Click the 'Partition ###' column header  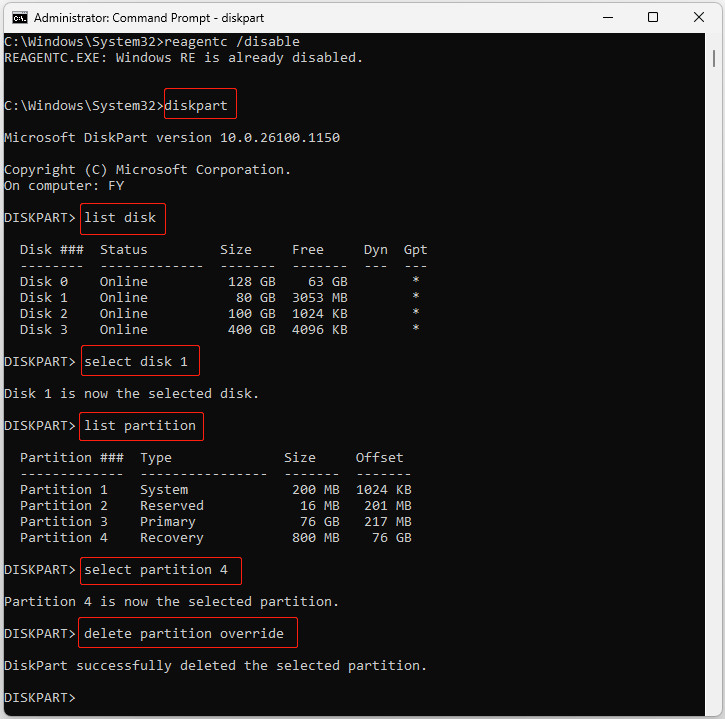point(72,458)
